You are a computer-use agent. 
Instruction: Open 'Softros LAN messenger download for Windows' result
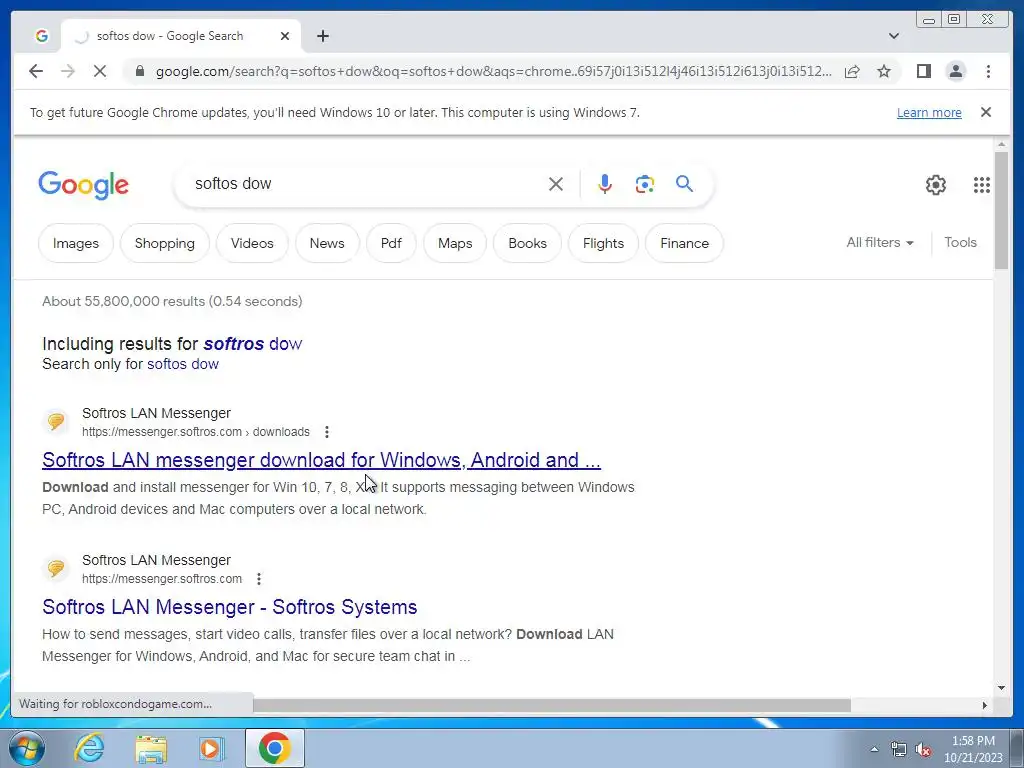click(x=321, y=460)
